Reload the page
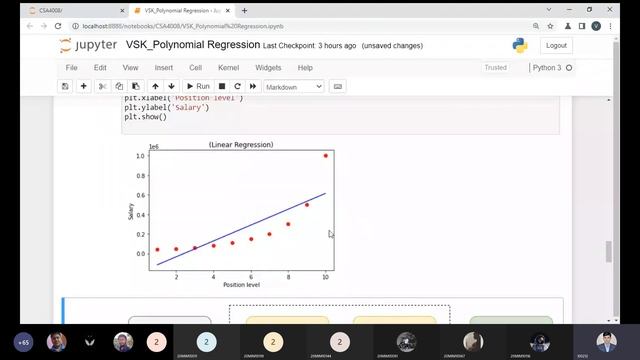This screenshot has height=360, width=640. [x=58, y=26]
